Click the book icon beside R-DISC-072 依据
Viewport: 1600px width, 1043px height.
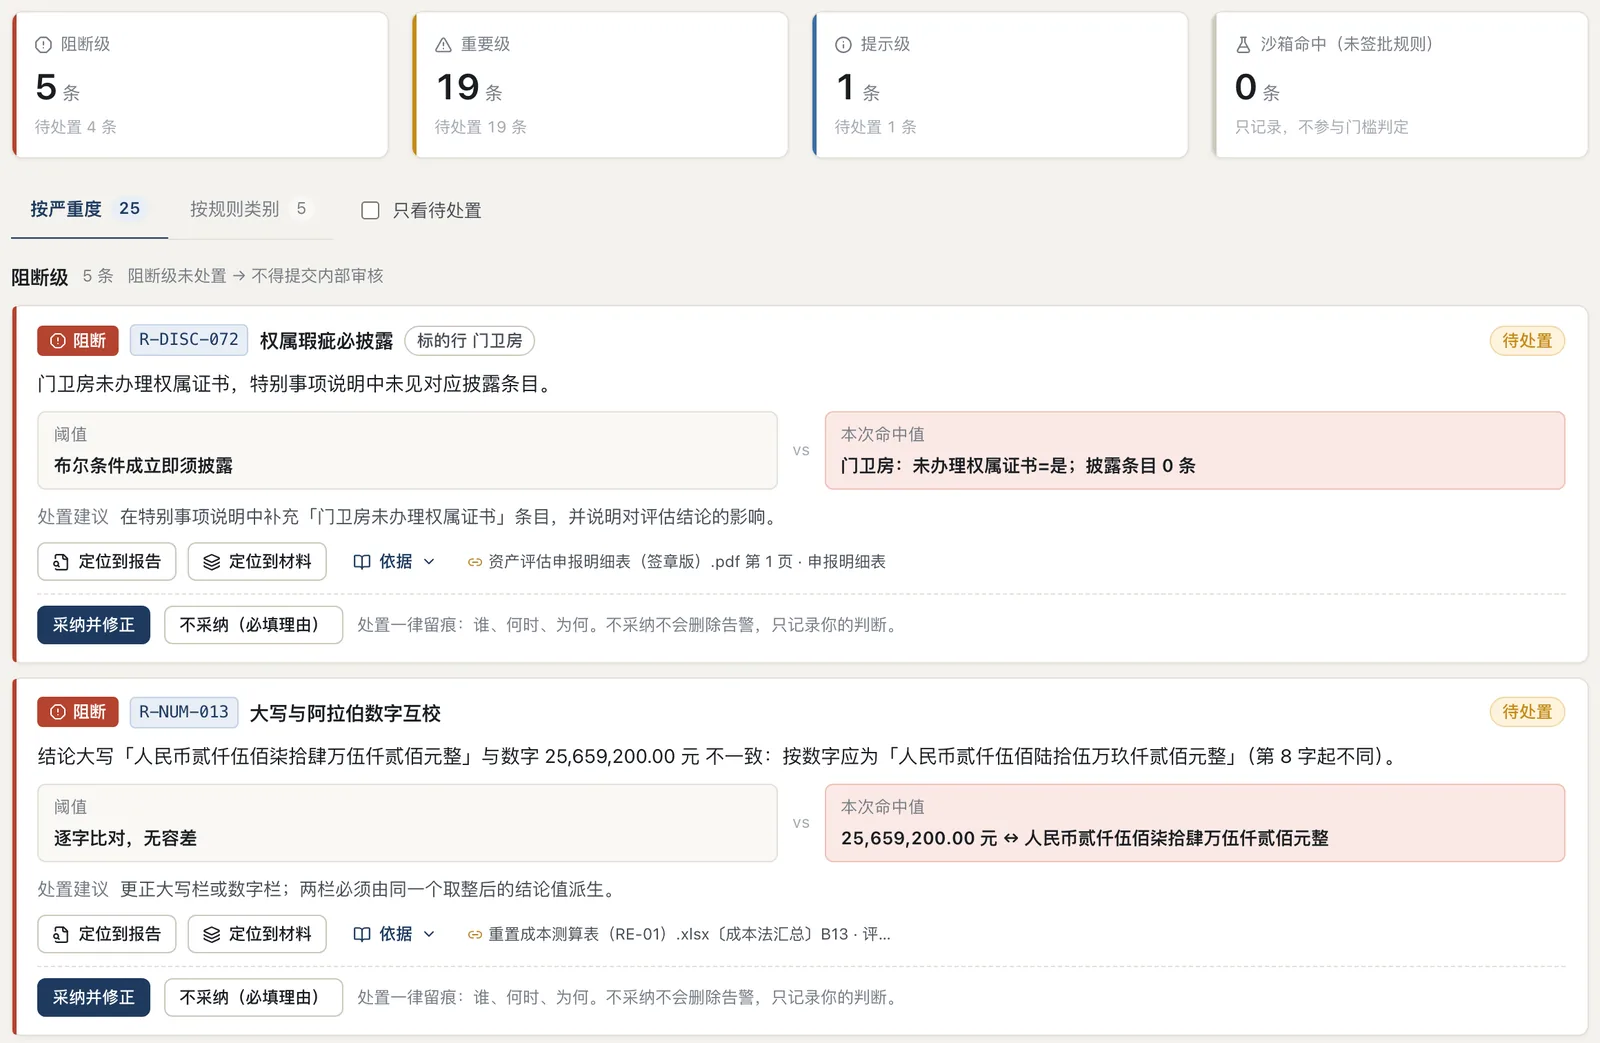click(362, 562)
